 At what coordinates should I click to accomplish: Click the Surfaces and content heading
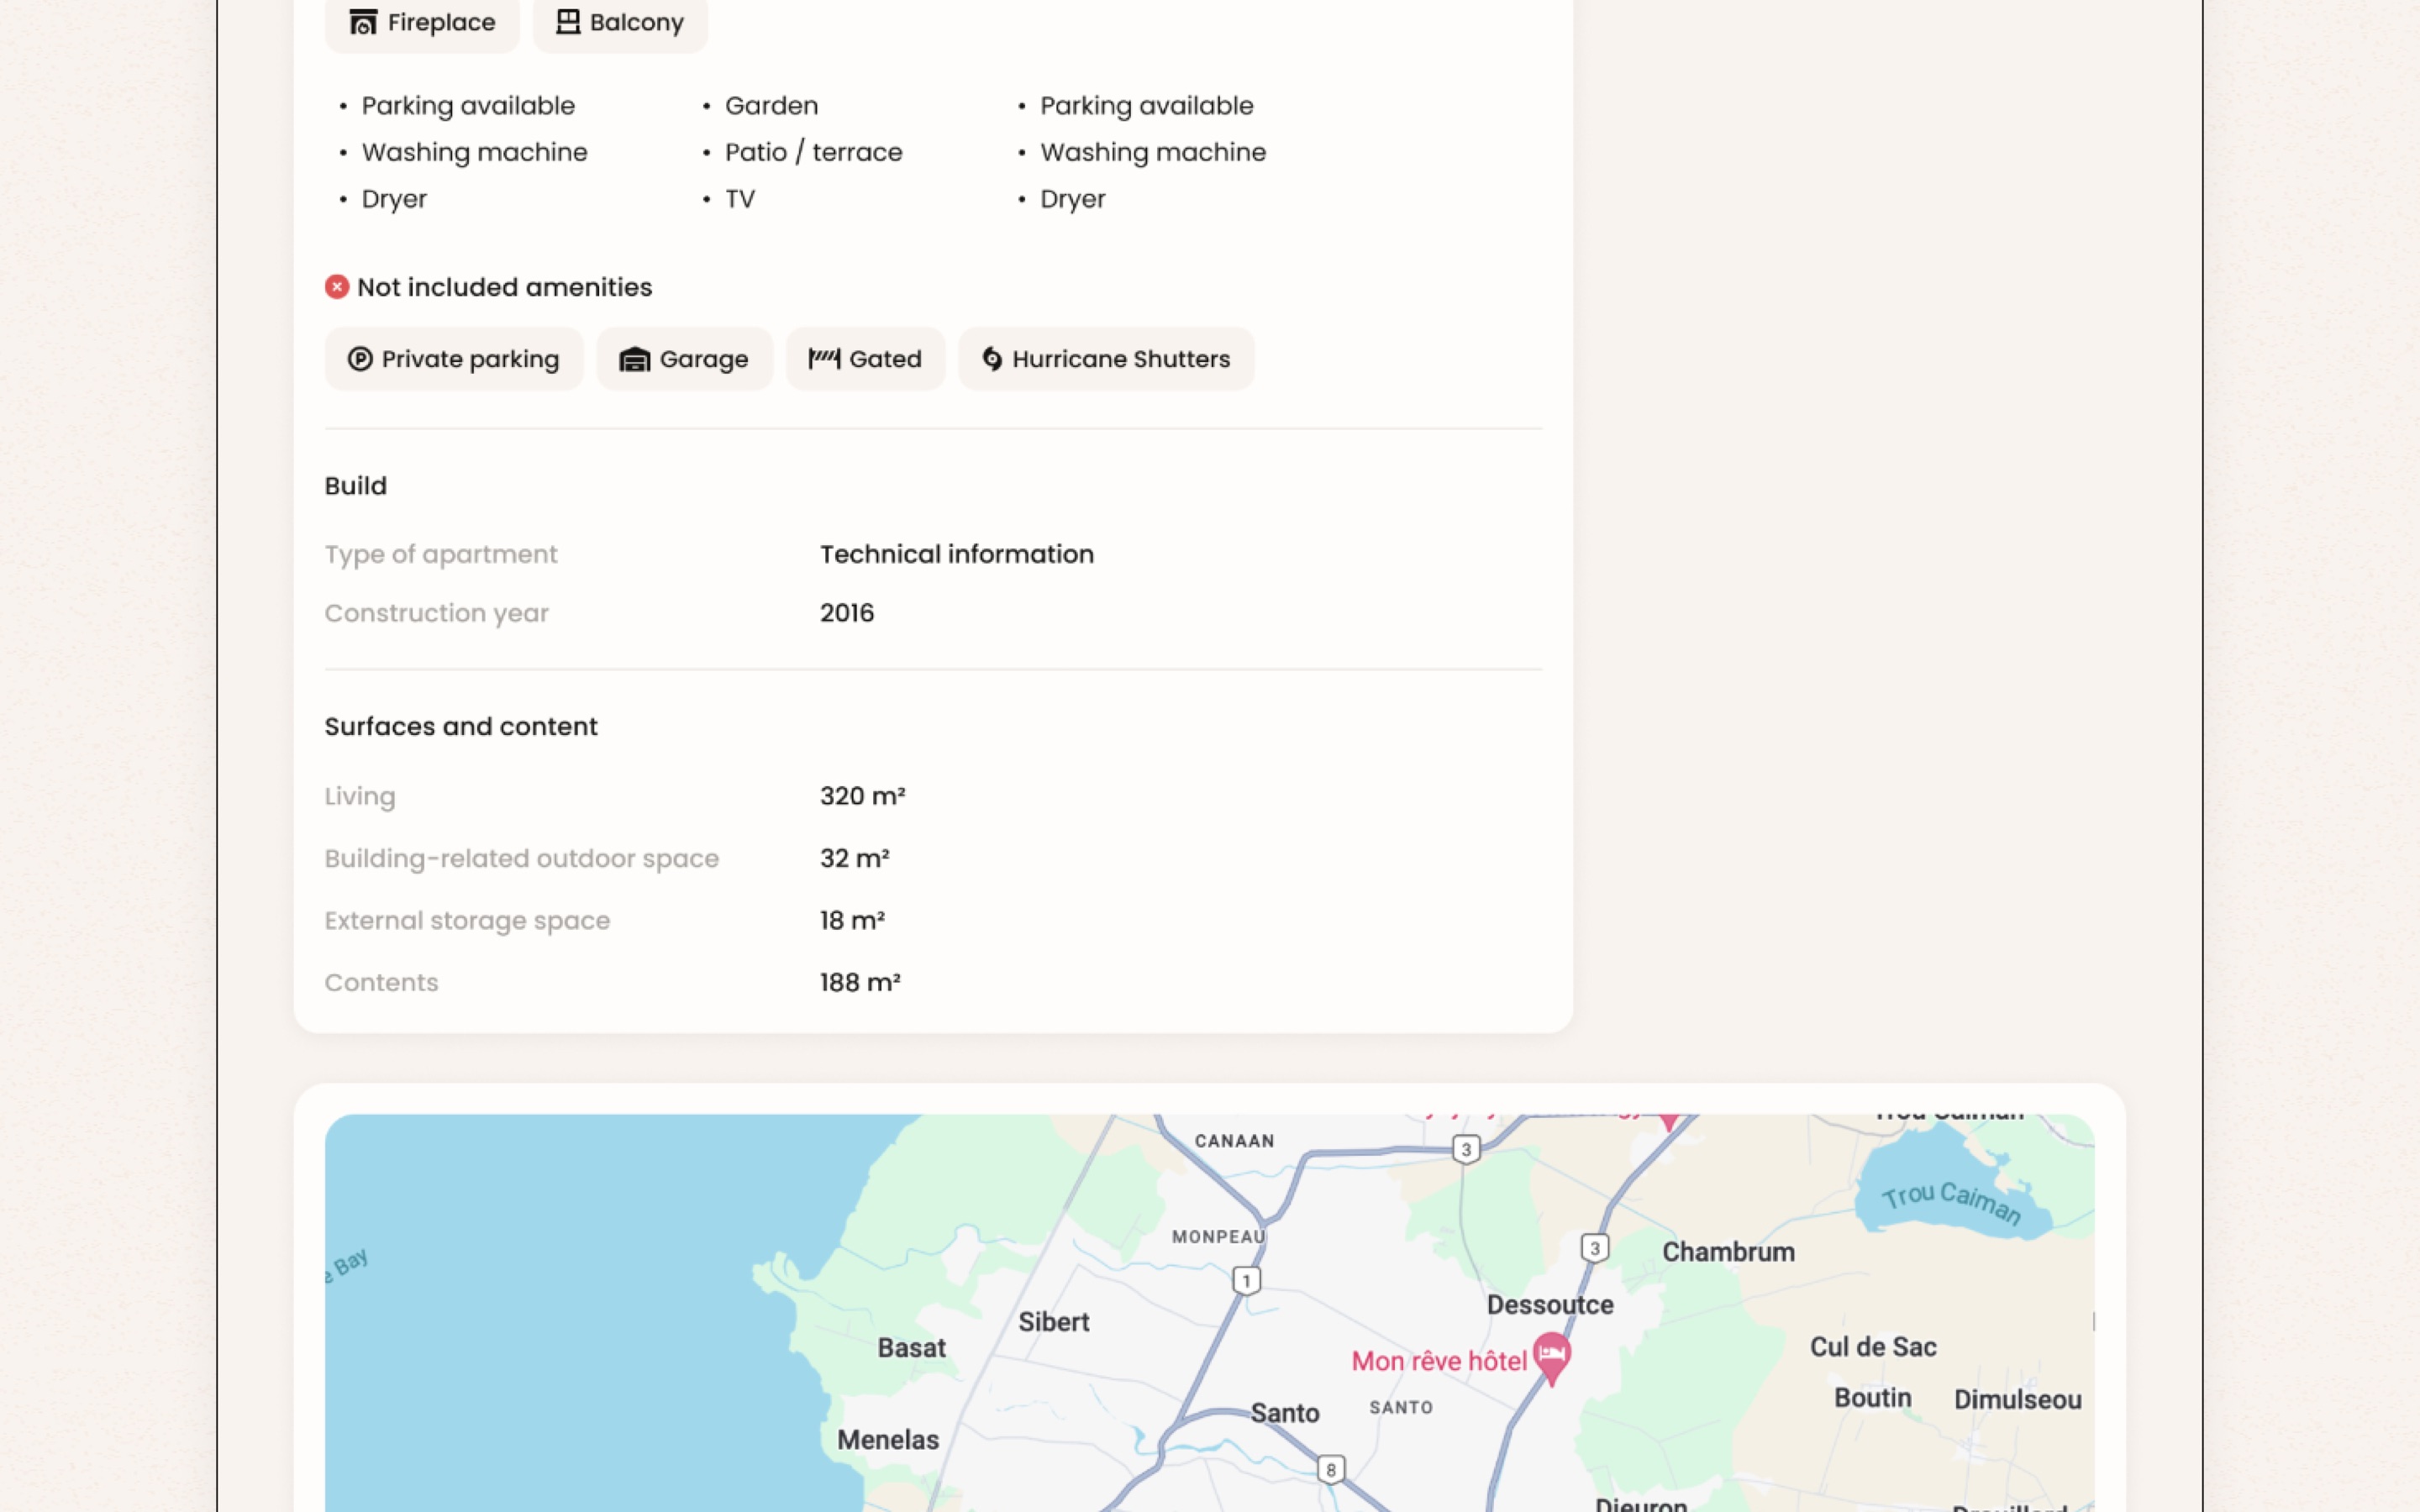tap(461, 727)
